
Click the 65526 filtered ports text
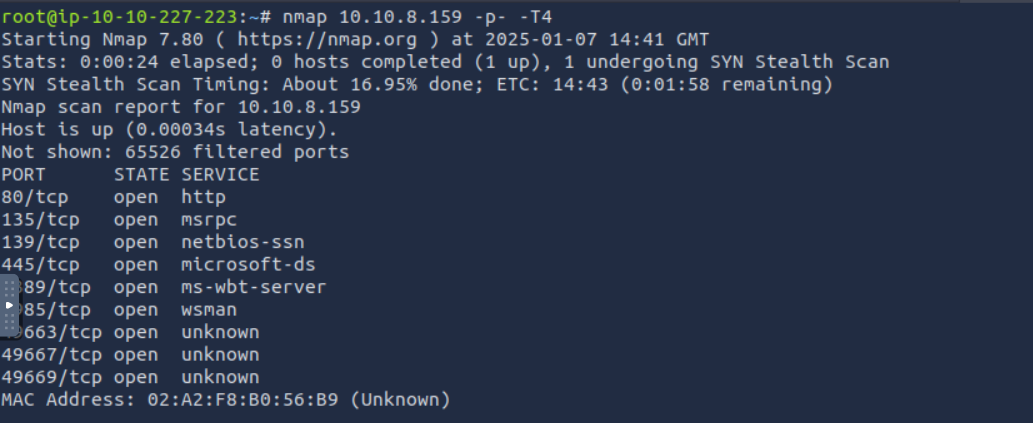pyautogui.click(x=215, y=152)
